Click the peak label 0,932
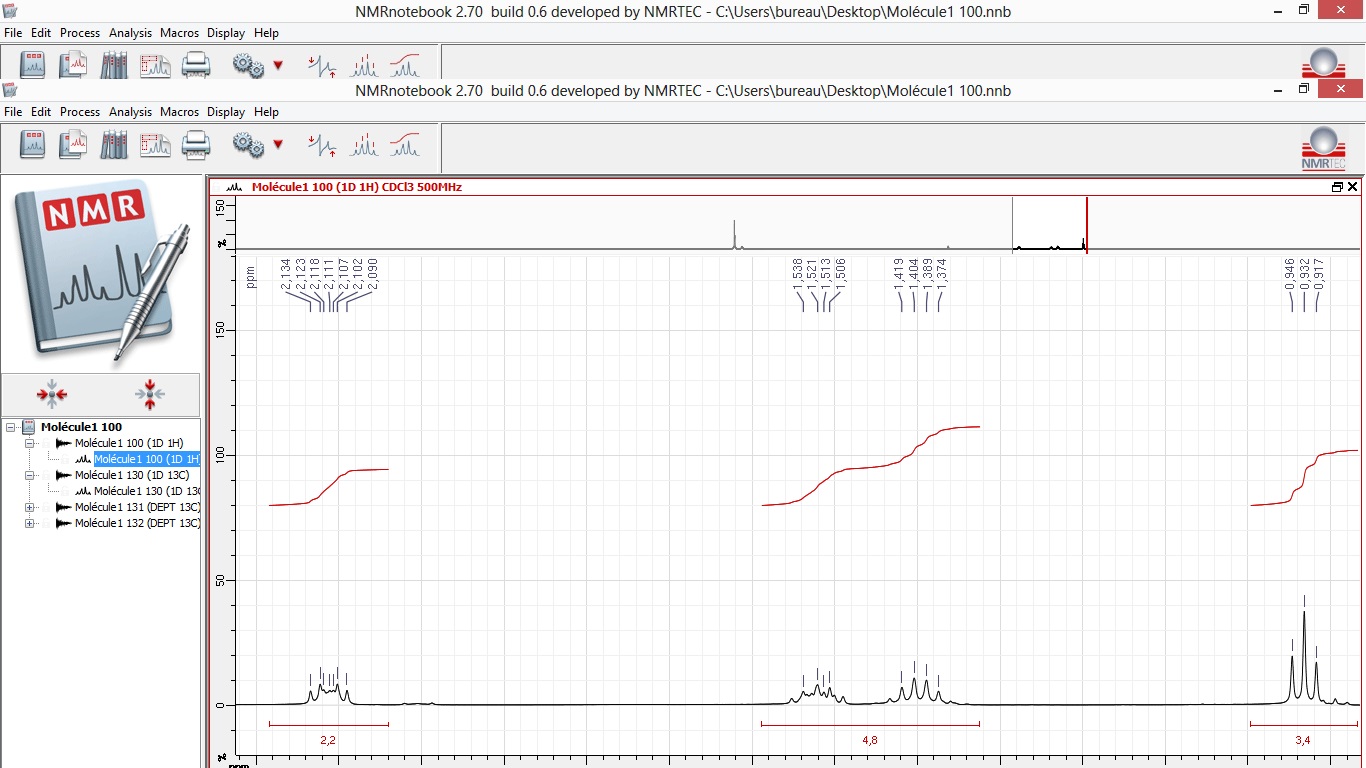This screenshot has height=768, width=1366. 1304,276
